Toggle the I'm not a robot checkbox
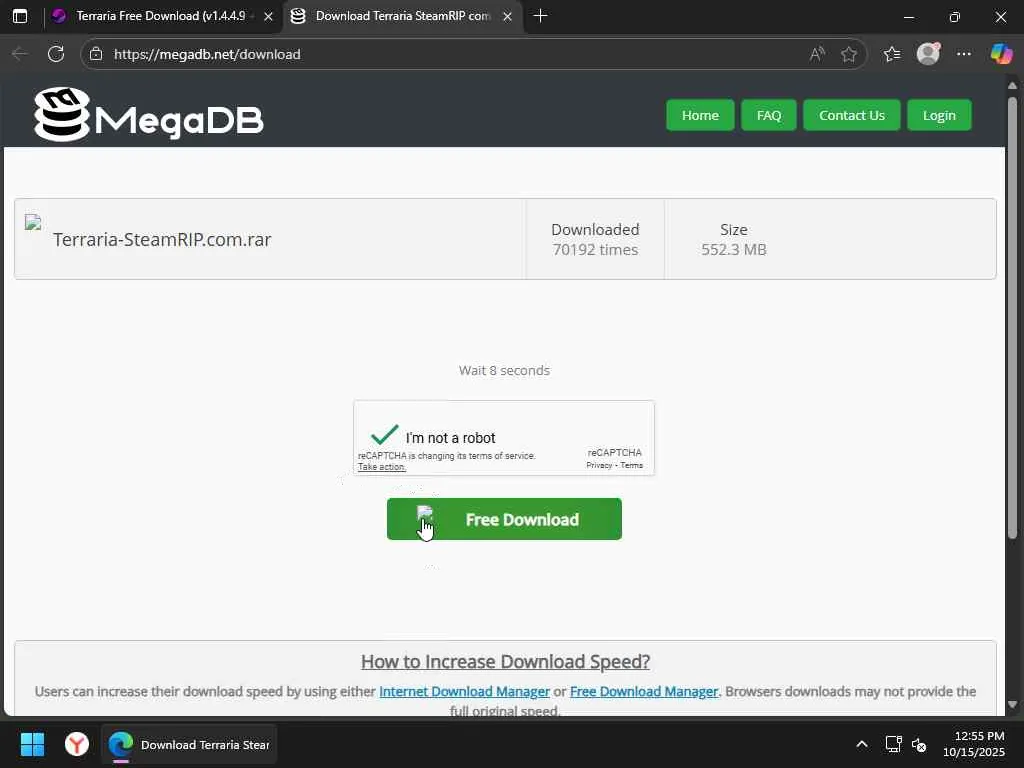This screenshot has height=768, width=1024. pos(384,435)
